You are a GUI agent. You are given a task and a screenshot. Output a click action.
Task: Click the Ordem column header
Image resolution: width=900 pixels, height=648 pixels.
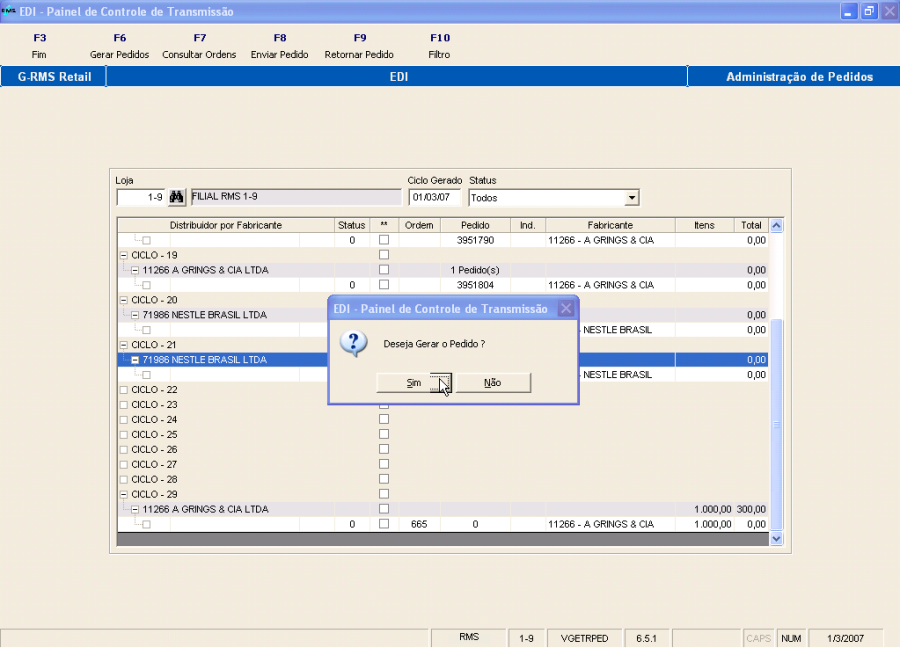click(x=419, y=225)
